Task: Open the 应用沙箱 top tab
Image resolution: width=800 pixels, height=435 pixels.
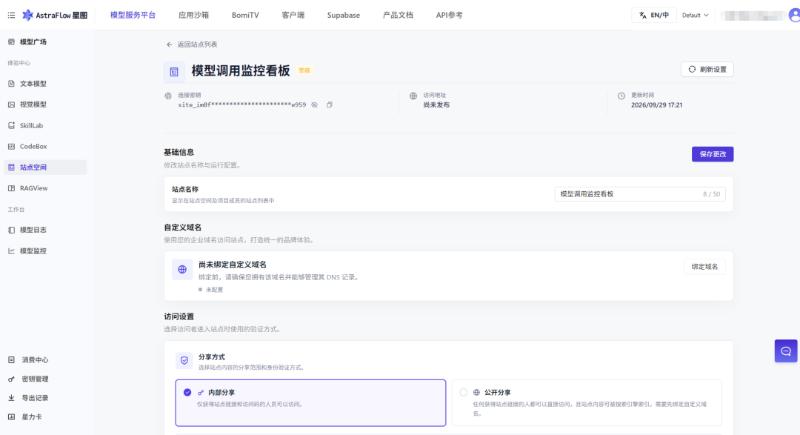Action: (193, 15)
